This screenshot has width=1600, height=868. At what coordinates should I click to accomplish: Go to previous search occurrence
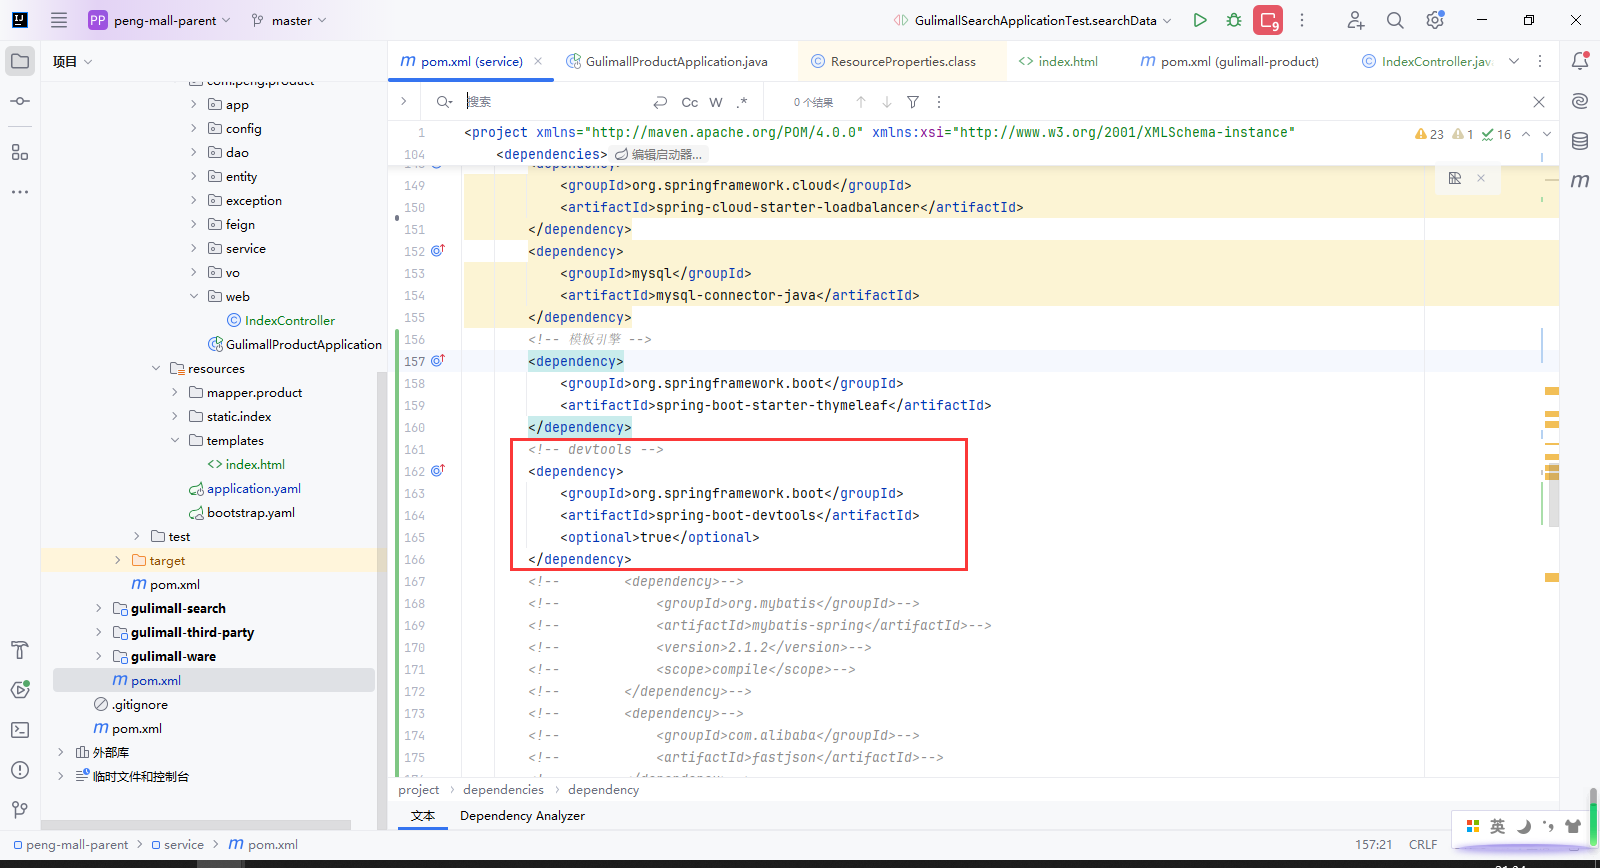coord(861,102)
